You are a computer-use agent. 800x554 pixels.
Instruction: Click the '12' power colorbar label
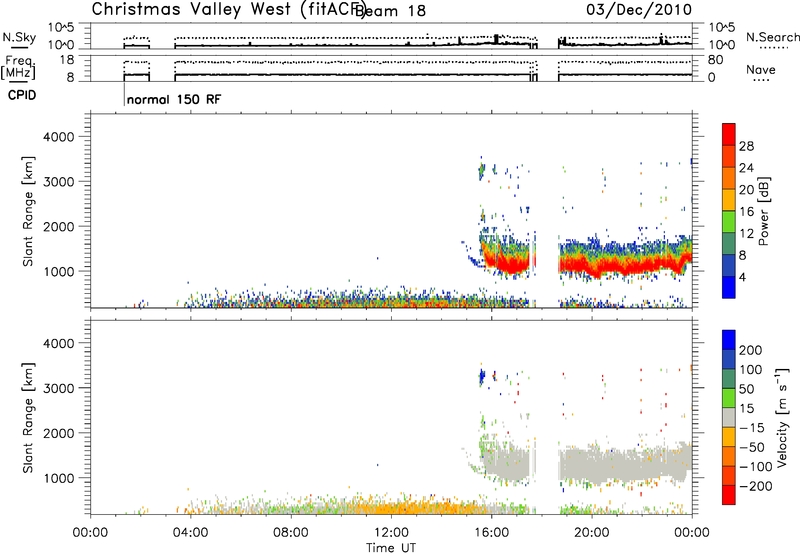(x=746, y=234)
